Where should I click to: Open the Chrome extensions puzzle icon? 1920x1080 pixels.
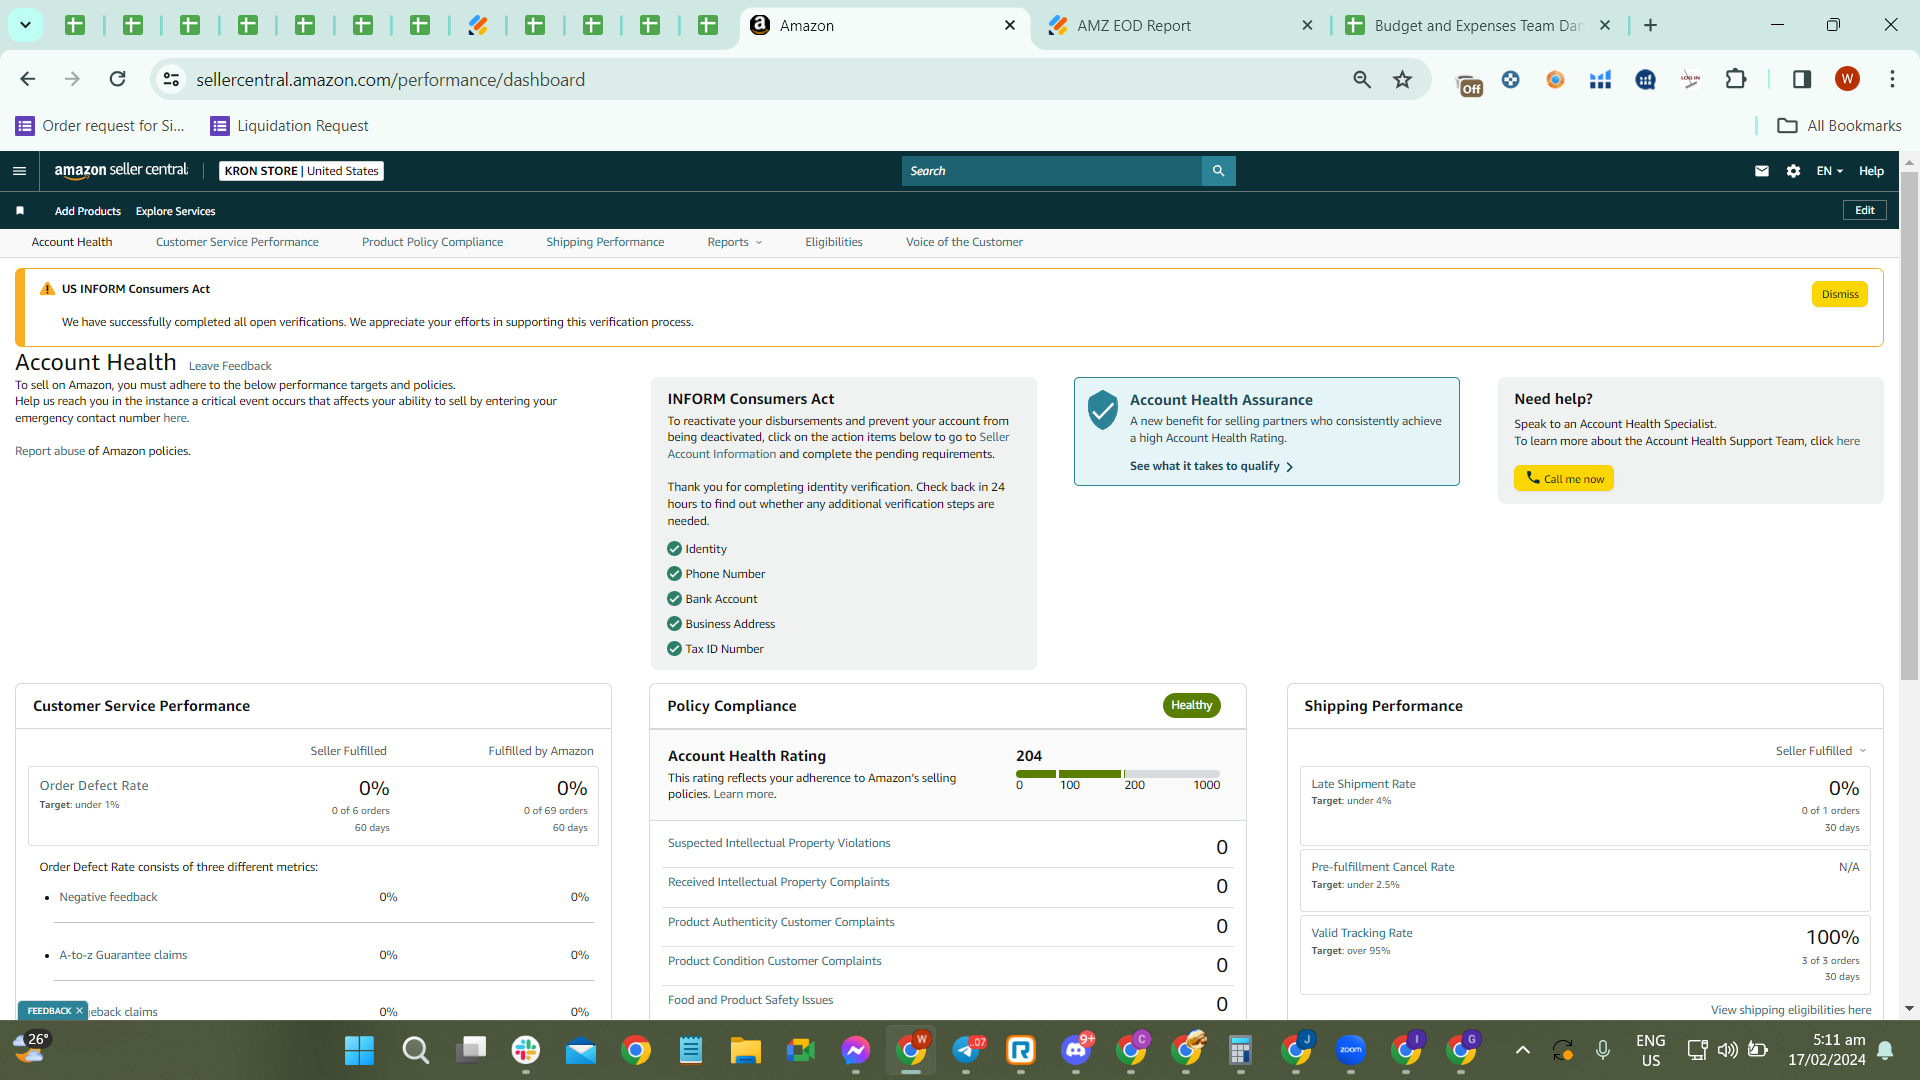[x=1736, y=79]
